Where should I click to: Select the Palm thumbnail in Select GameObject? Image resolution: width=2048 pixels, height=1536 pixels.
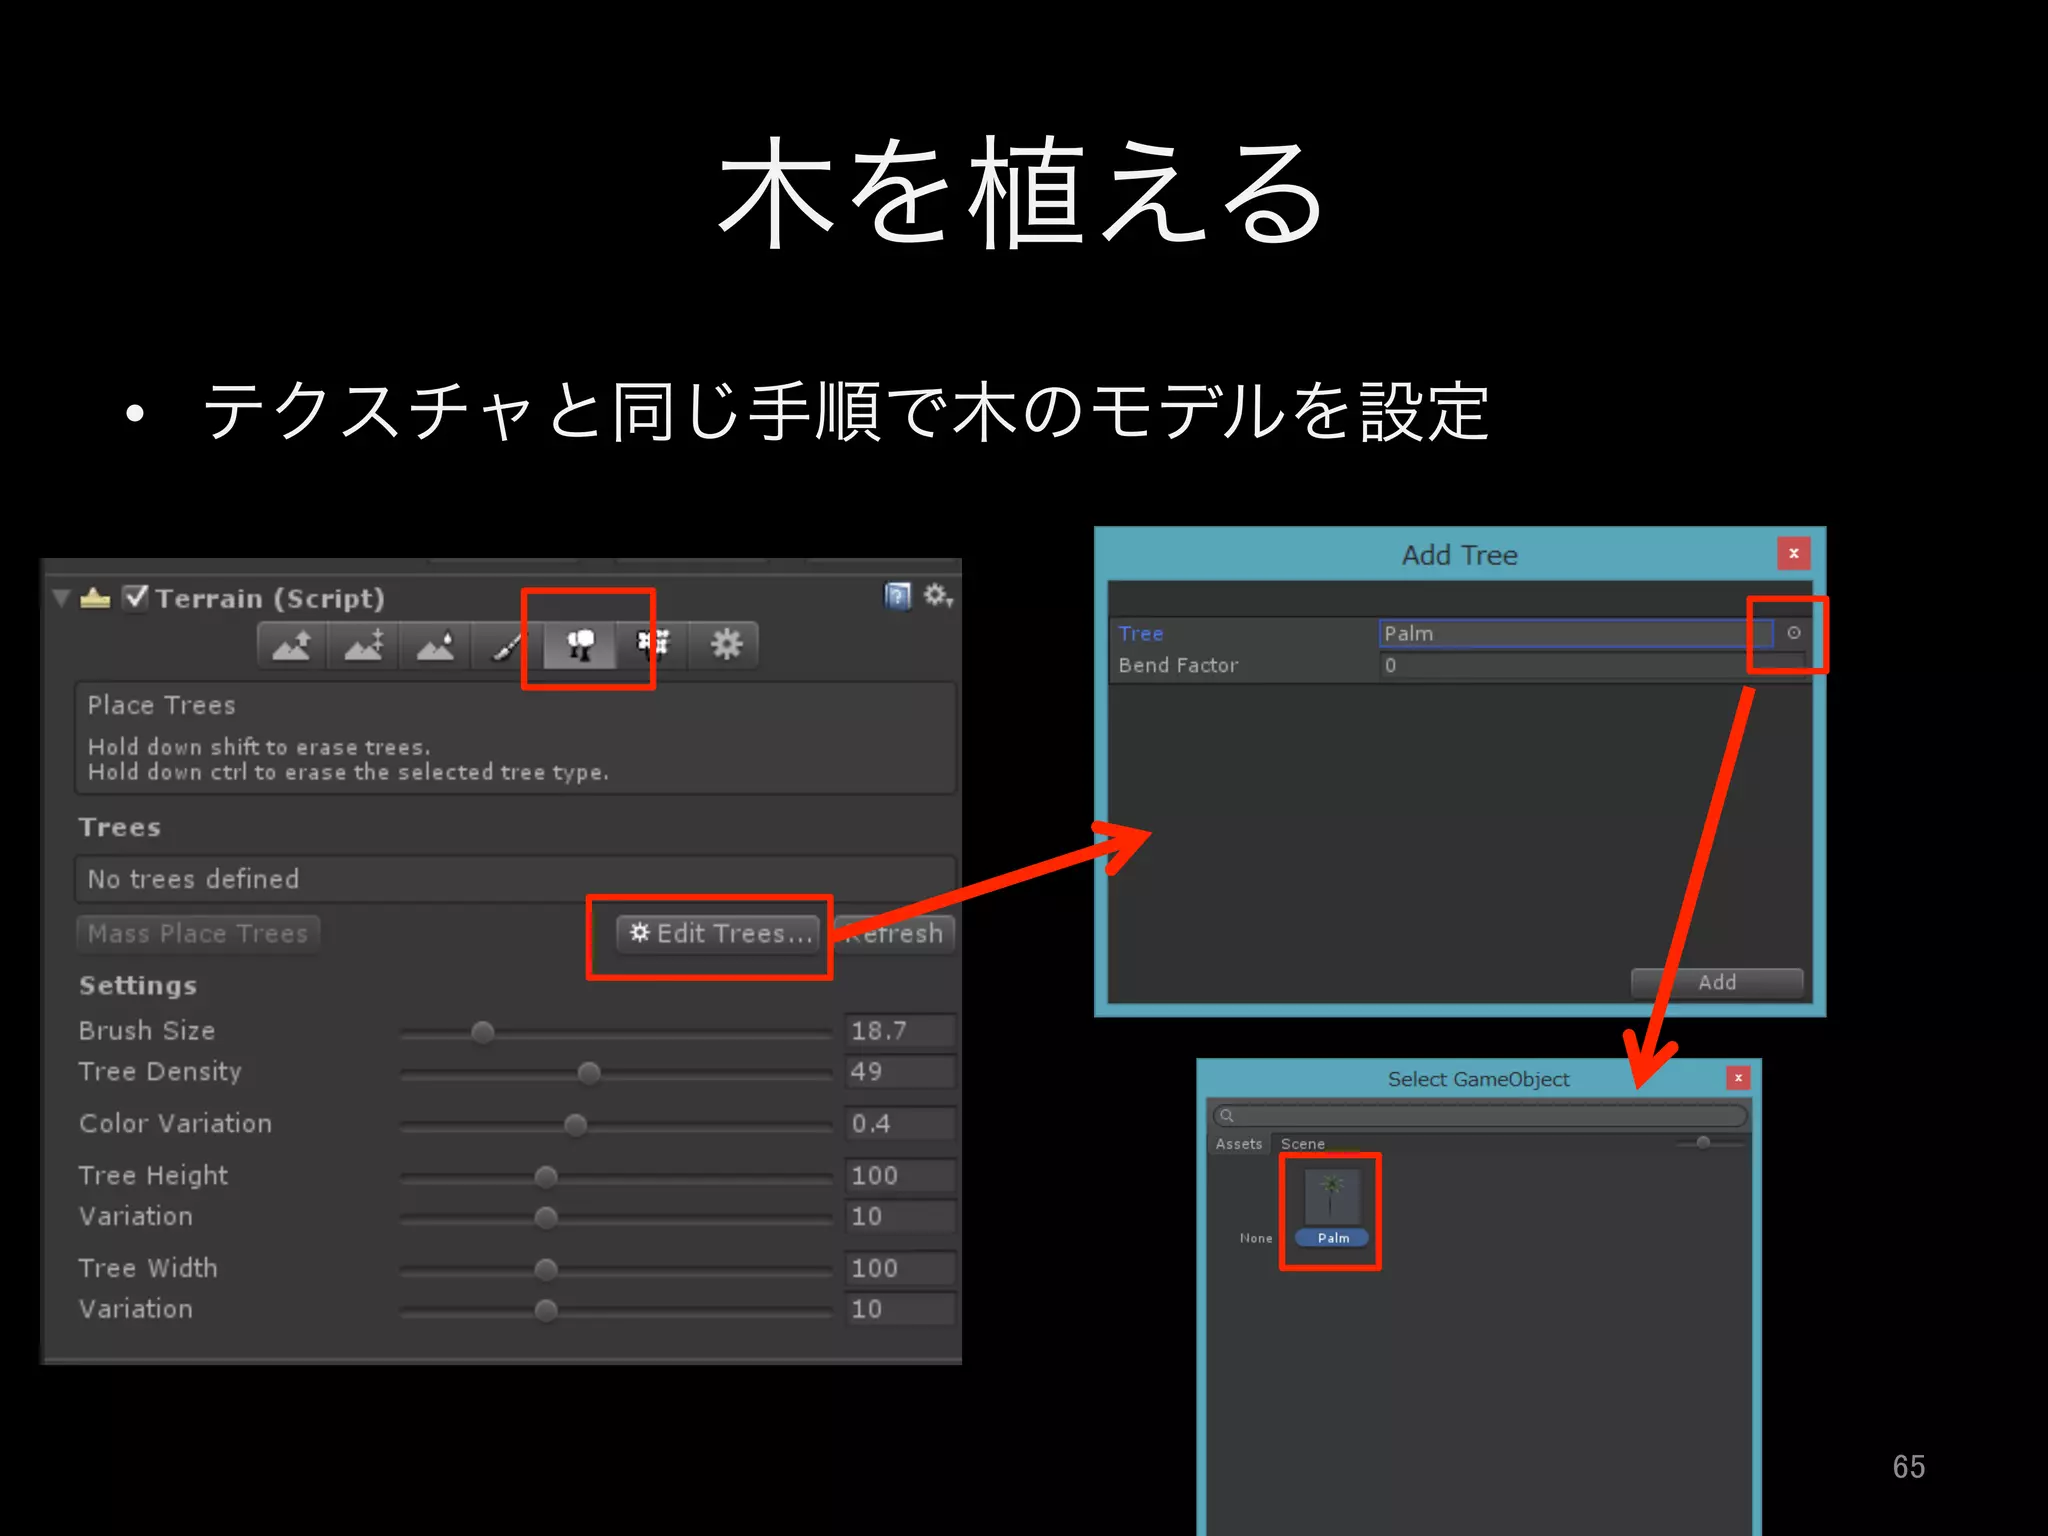(x=1331, y=1196)
